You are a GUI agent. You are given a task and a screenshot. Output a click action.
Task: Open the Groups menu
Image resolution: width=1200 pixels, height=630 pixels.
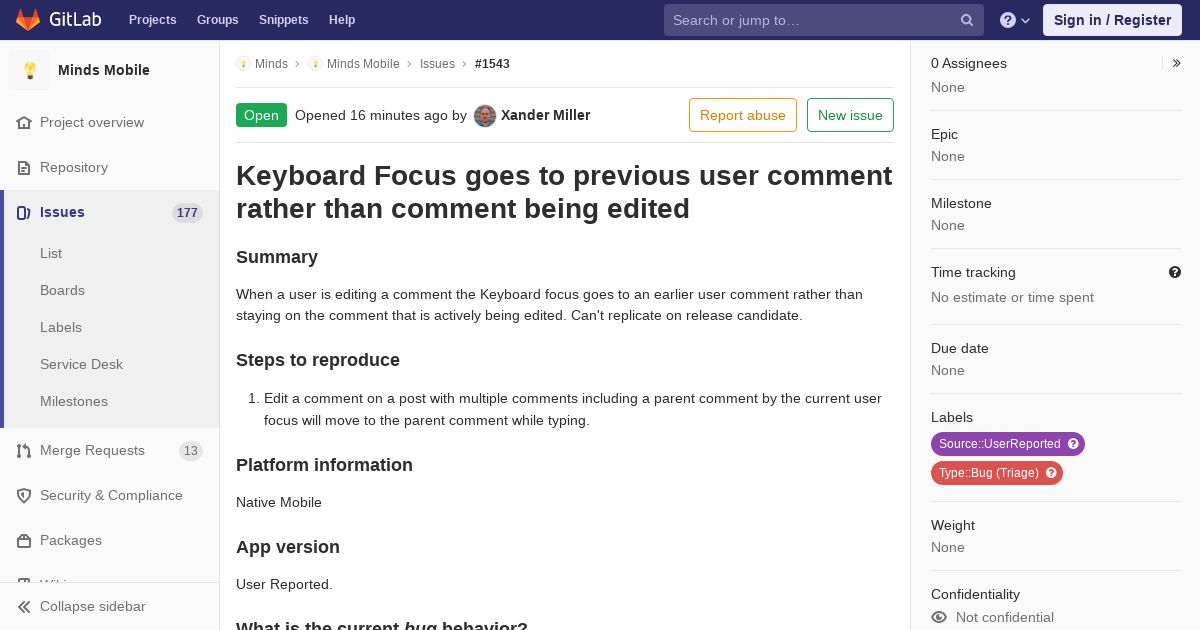click(217, 20)
